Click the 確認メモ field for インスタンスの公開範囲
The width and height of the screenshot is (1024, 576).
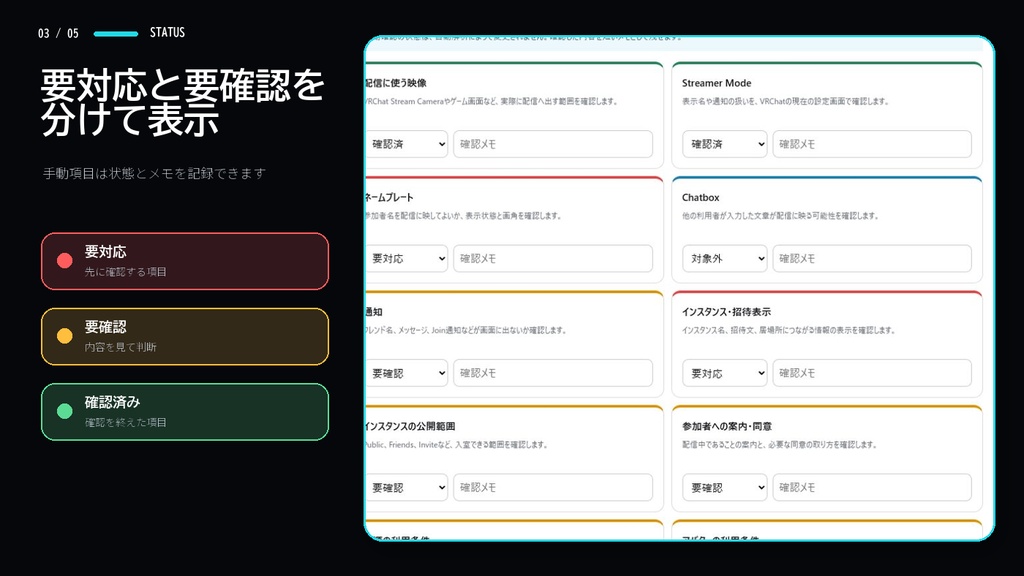tap(553, 487)
